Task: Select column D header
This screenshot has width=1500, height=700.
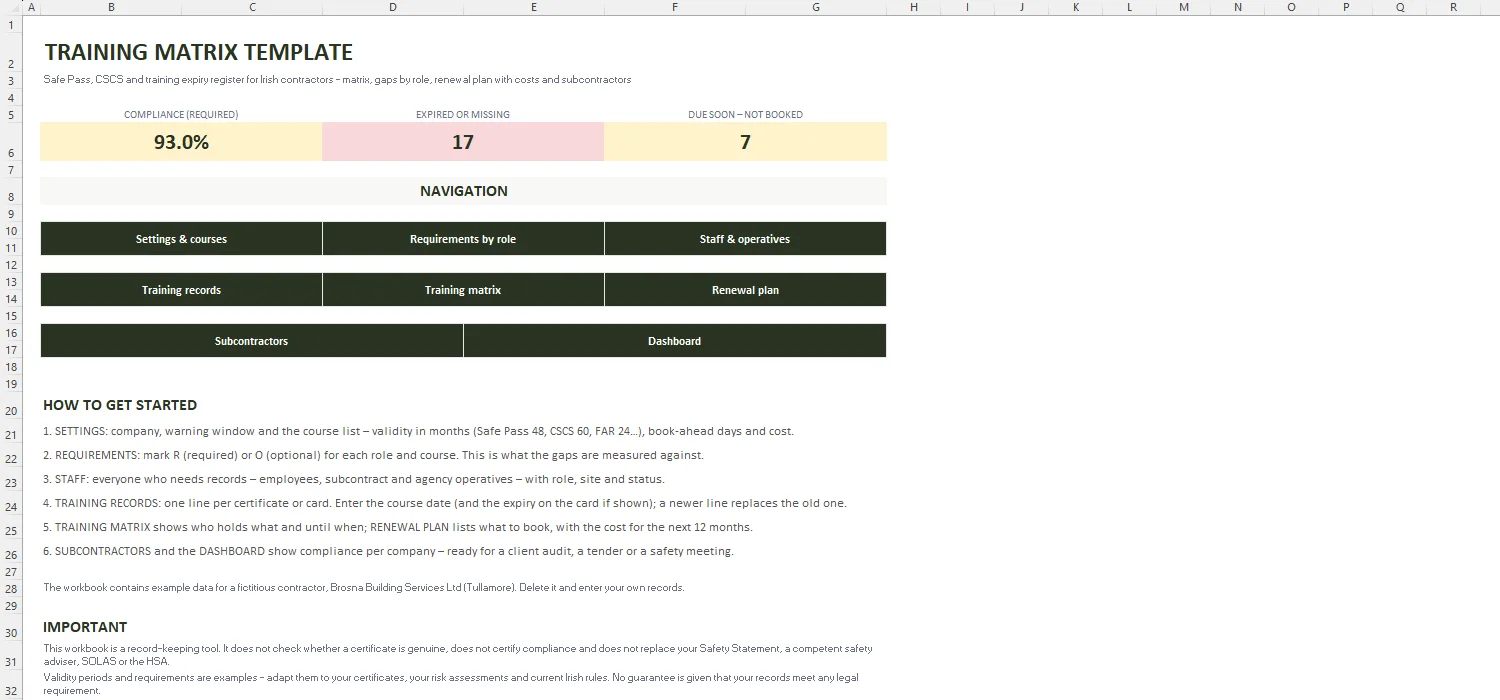Action: tap(392, 7)
